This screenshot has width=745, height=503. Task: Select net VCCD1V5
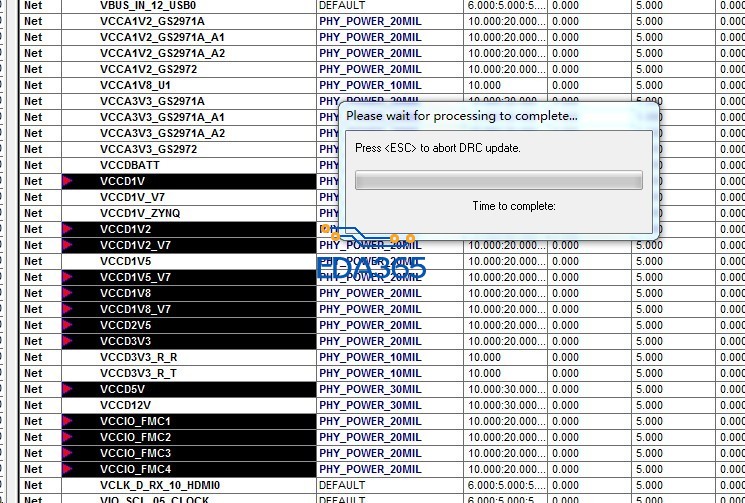(125, 261)
